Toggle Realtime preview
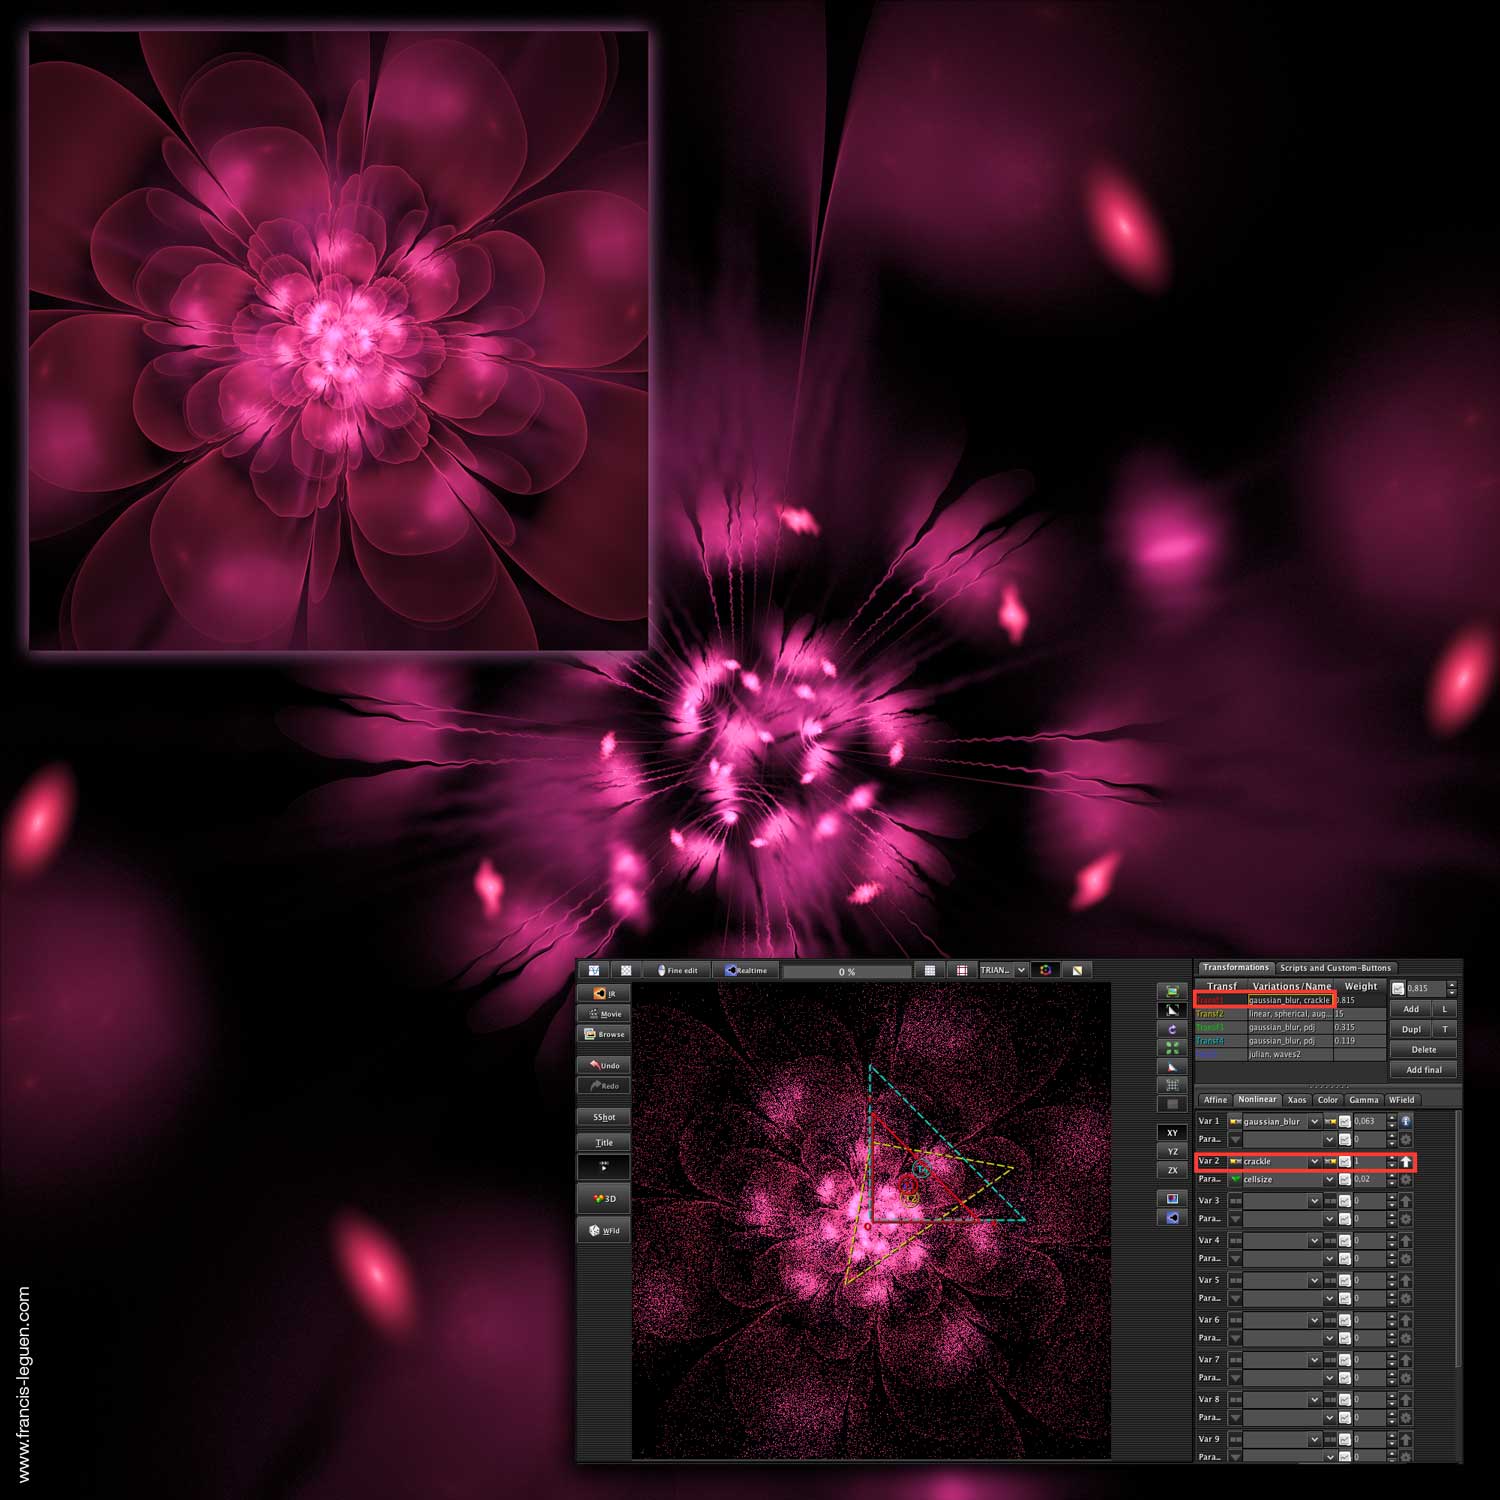The image size is (1500, 1500). [x=746, y=970]
